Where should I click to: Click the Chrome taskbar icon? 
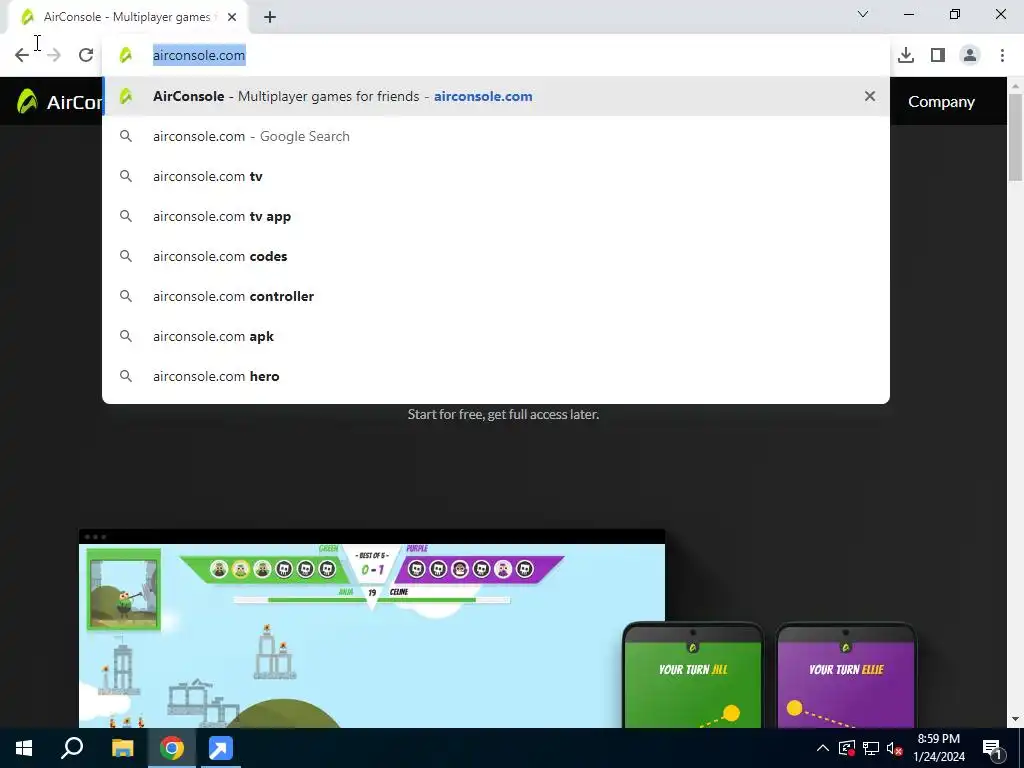click(172, 748)
